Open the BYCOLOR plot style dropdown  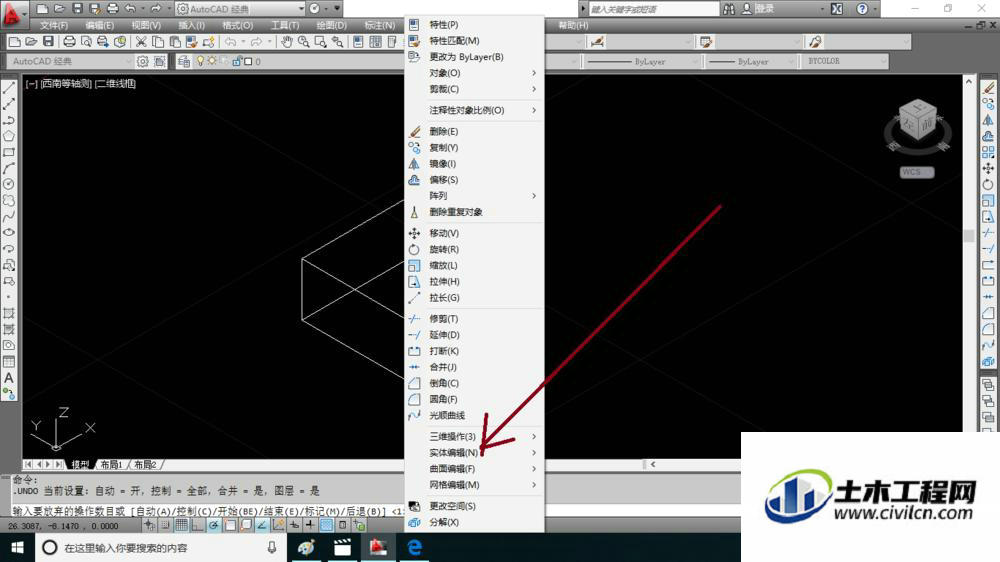[x=846, y=61]
